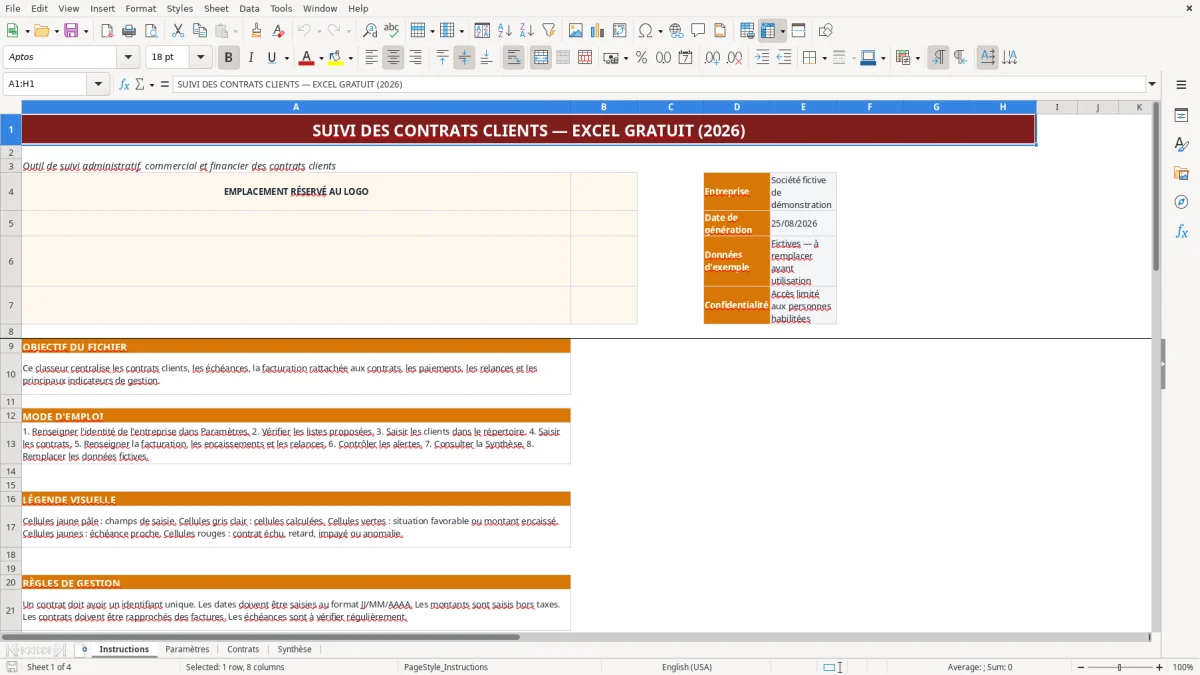
Task: Clear direct formatting icon
Action: 278,31
